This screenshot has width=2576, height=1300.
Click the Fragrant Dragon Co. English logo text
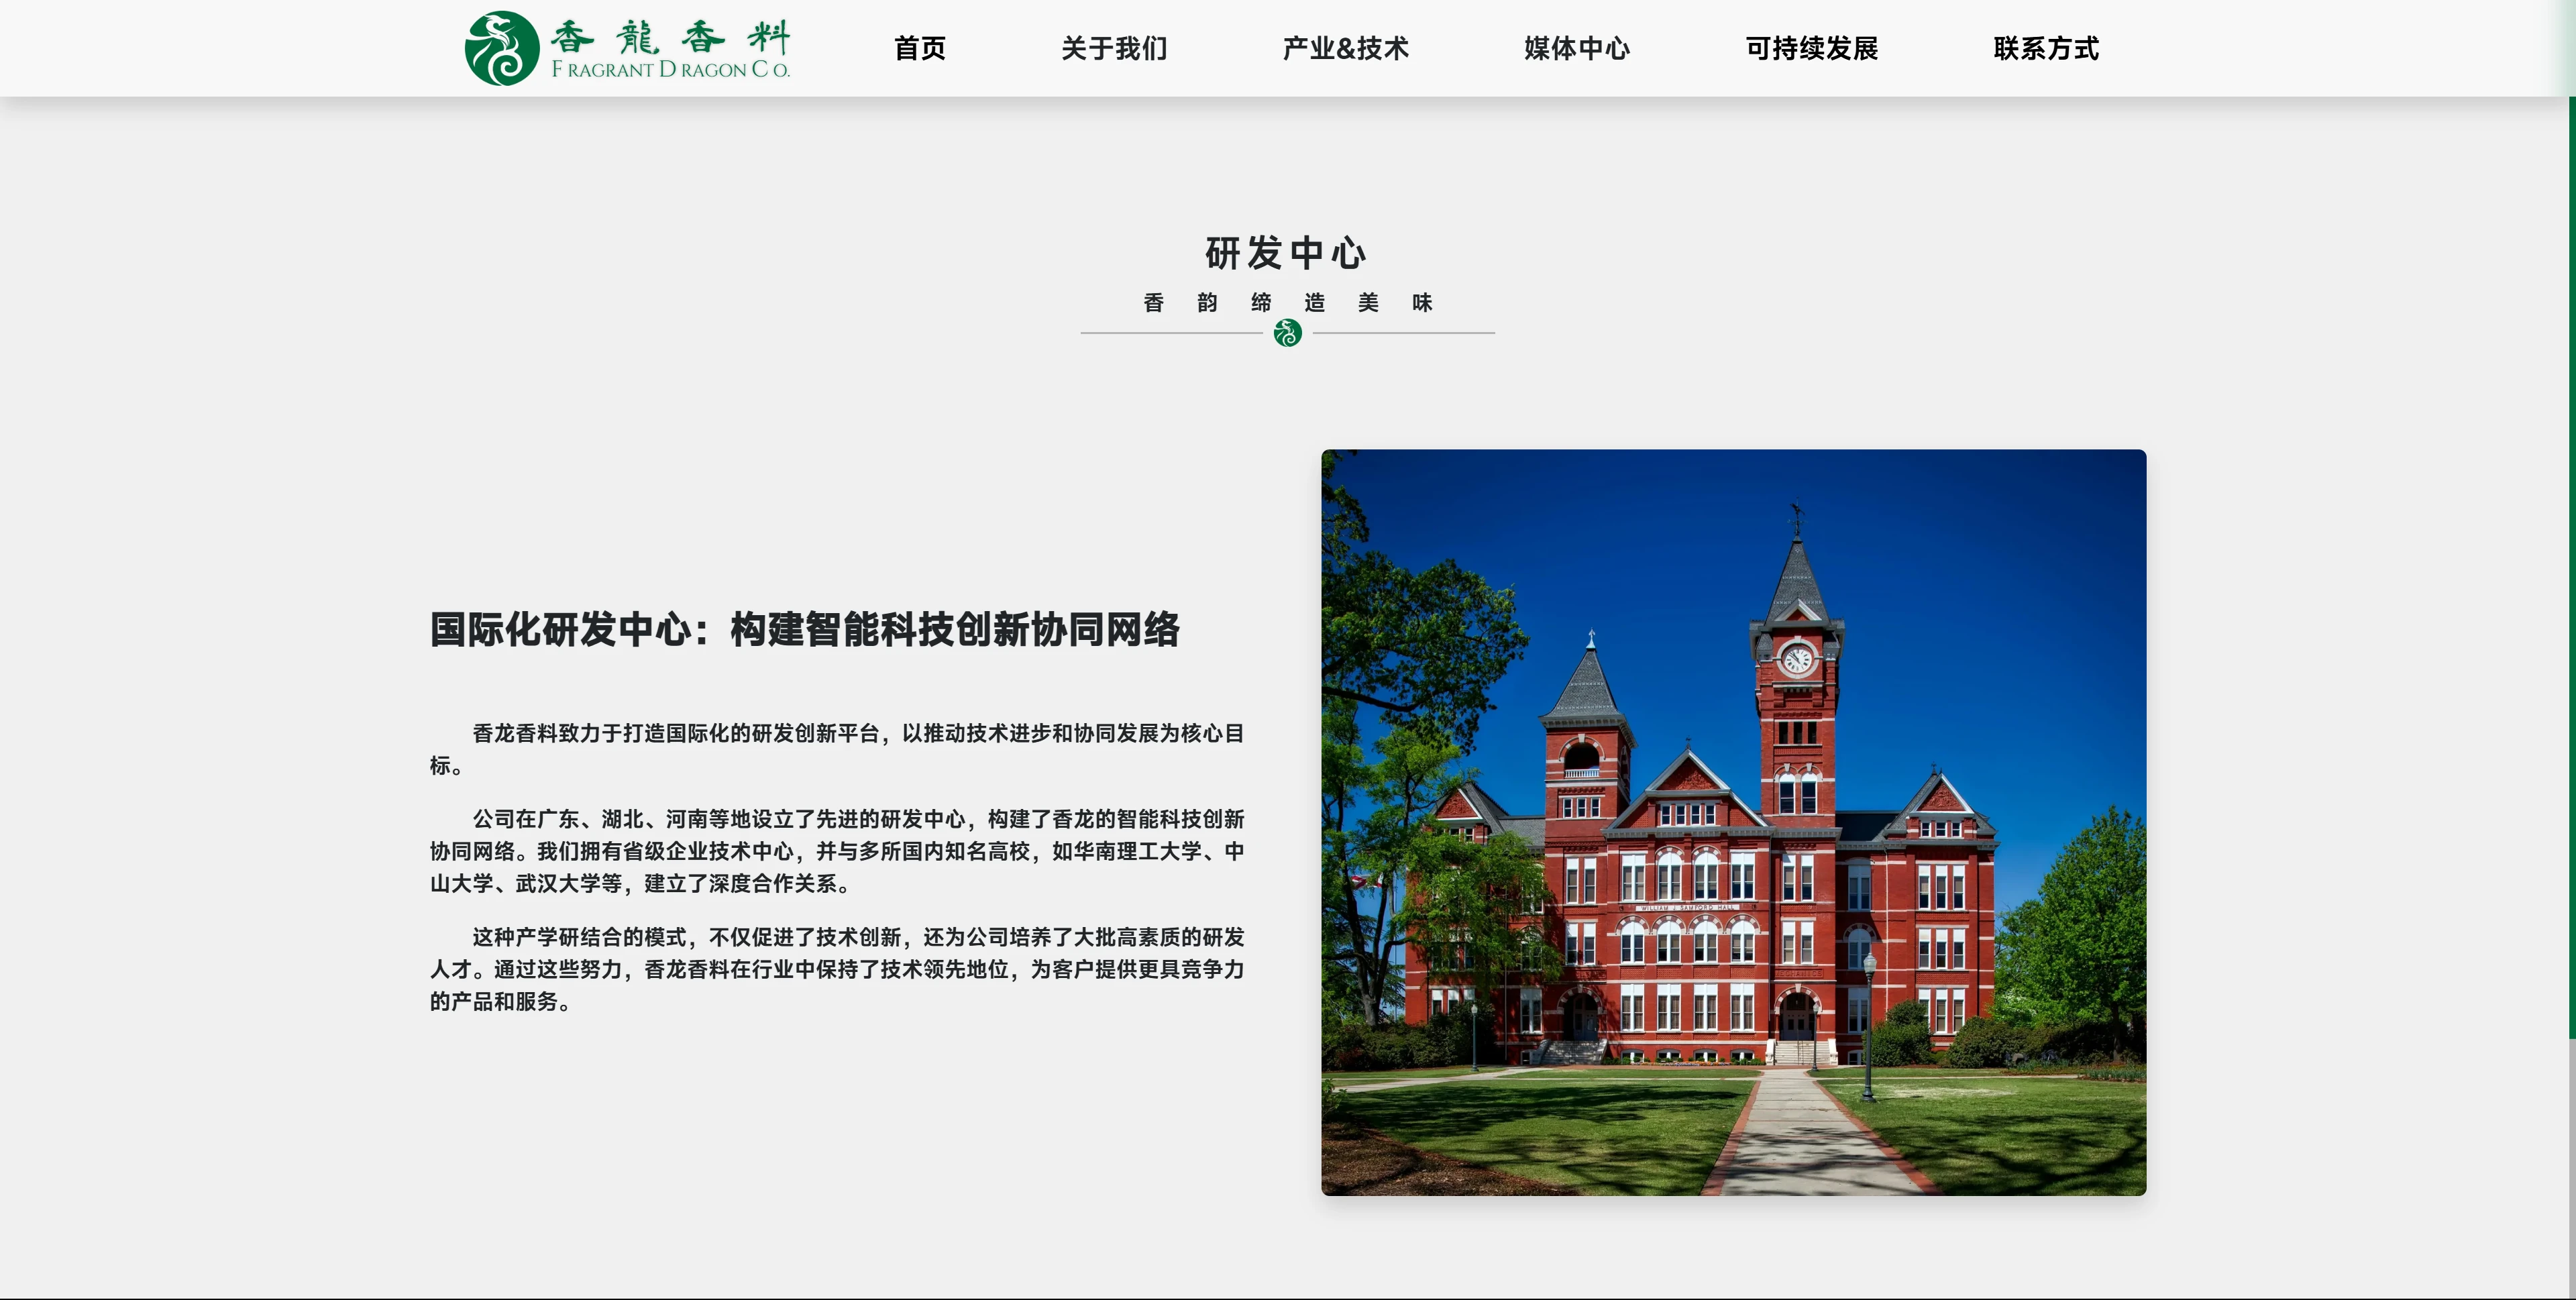coord(670,70)
